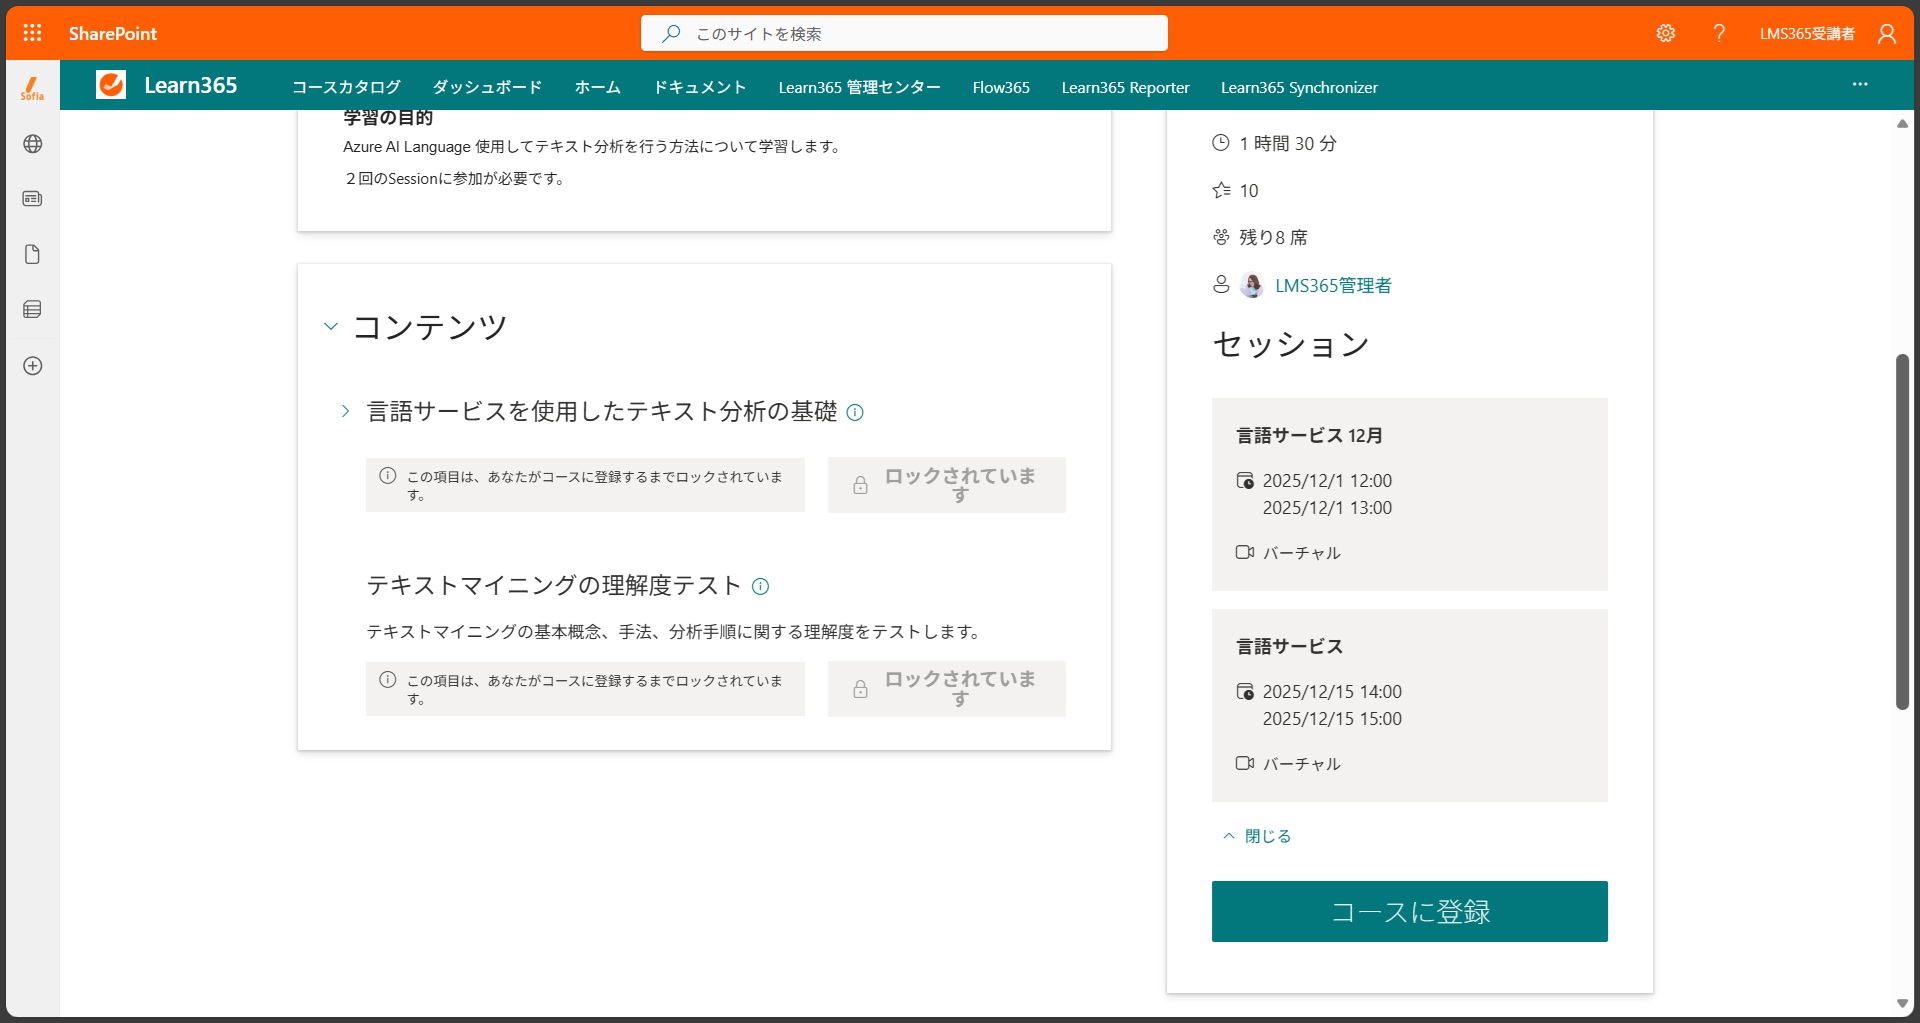Open help question mark icon
The image size is (1920, 1023).
(x=1719, y=33)
